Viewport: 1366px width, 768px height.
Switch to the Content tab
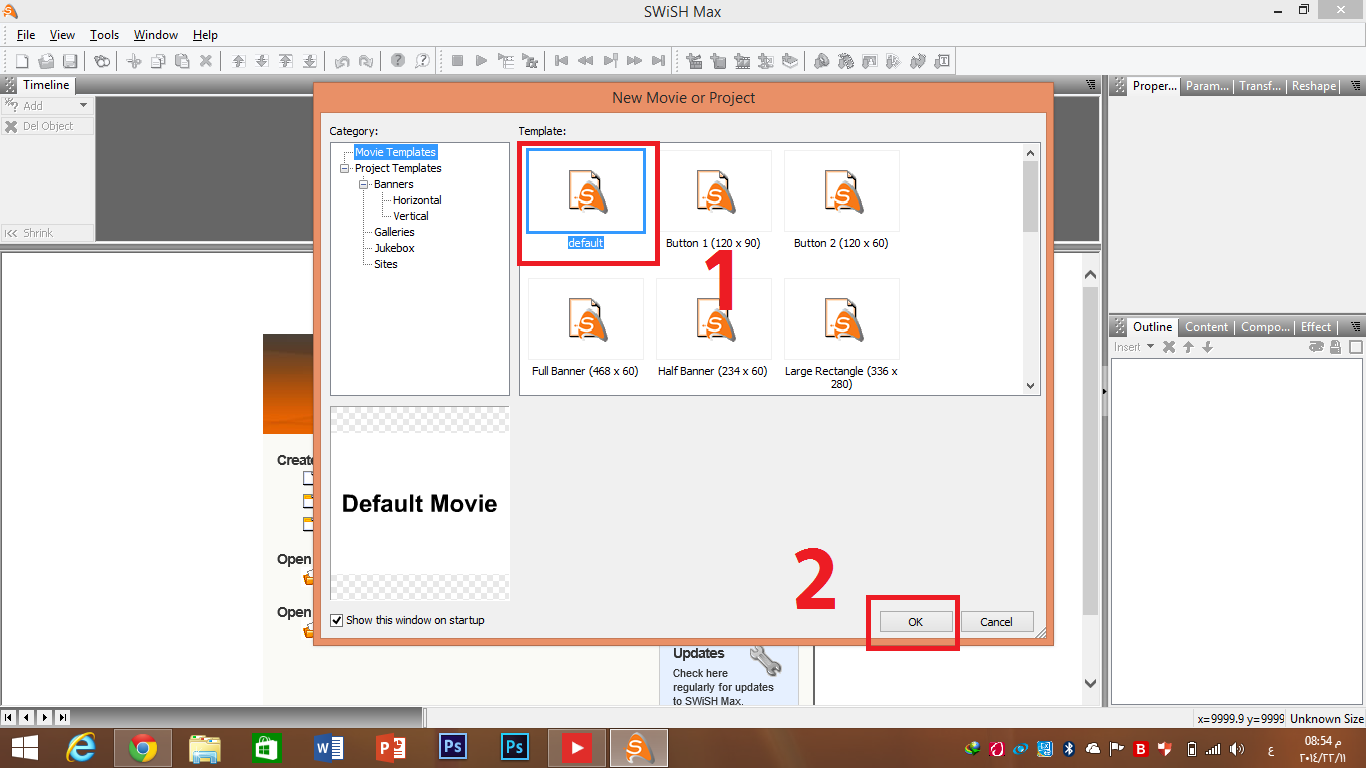click(x=1206, y=327)
